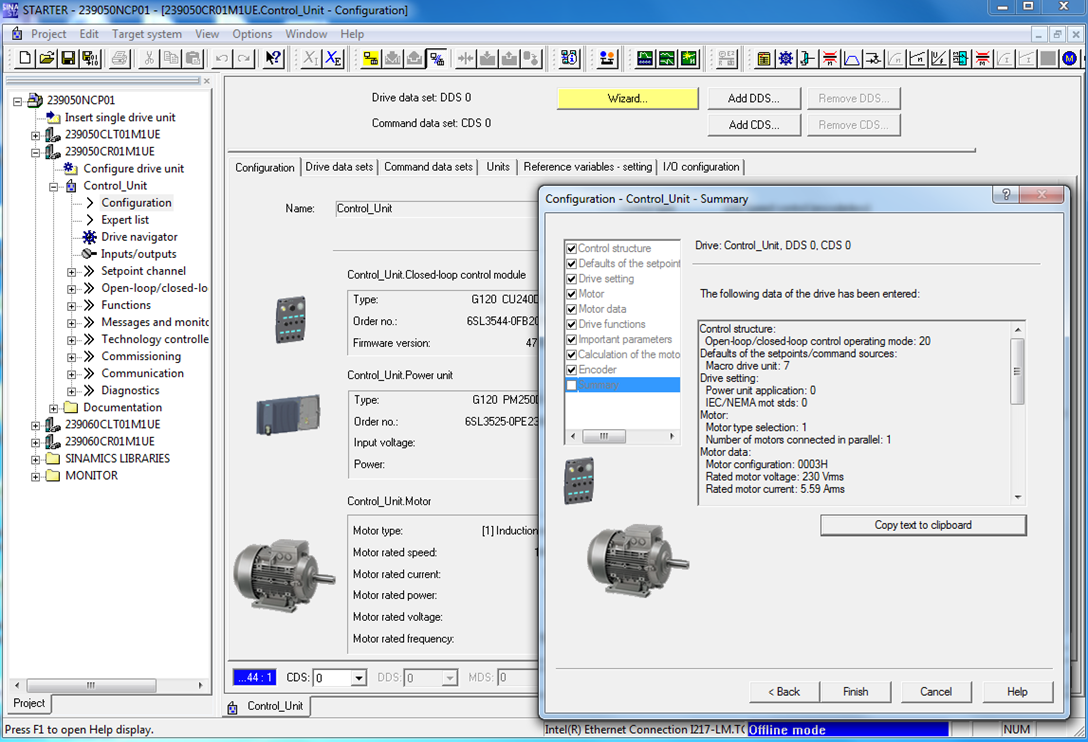Screen dimensions: 1088x742
Task: Toggle the Control structure checkbox
Action: [x=571, y=249]
